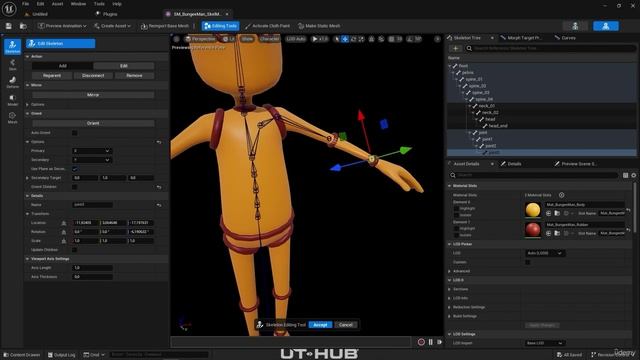The height and width of the screenshot is (360, 640).
Task: Enable the Update Children checkbox
Action: [x=75, y=249]
